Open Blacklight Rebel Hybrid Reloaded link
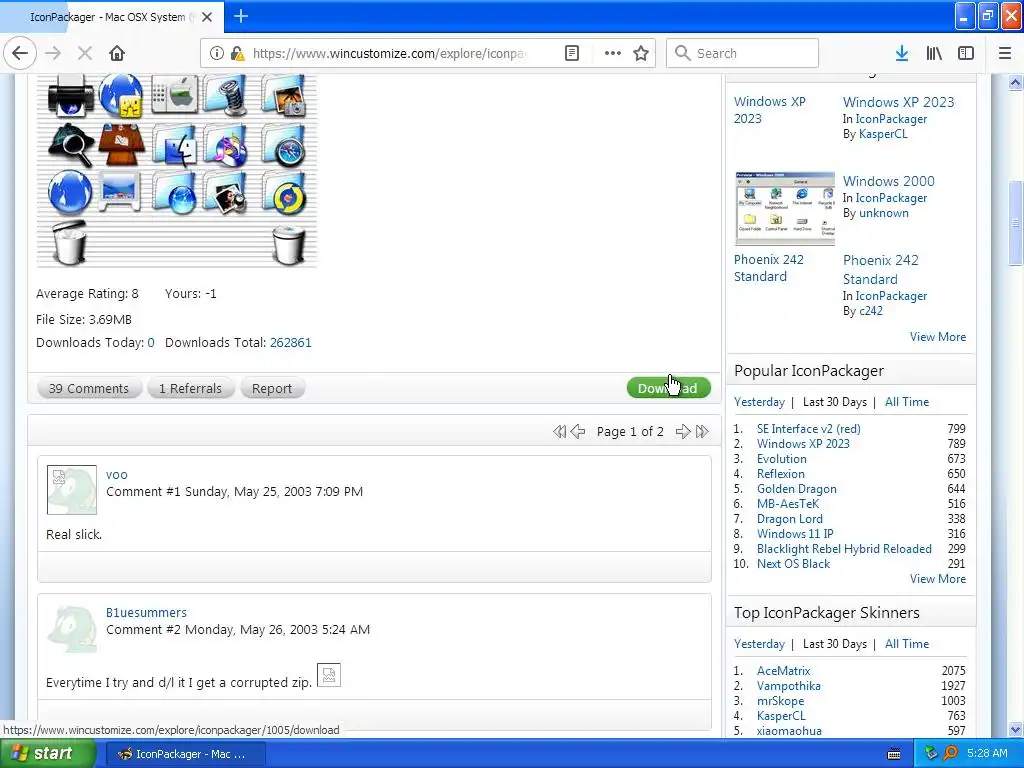Image resolution: width=1024 pixels, height=768 pixels. 844,549
